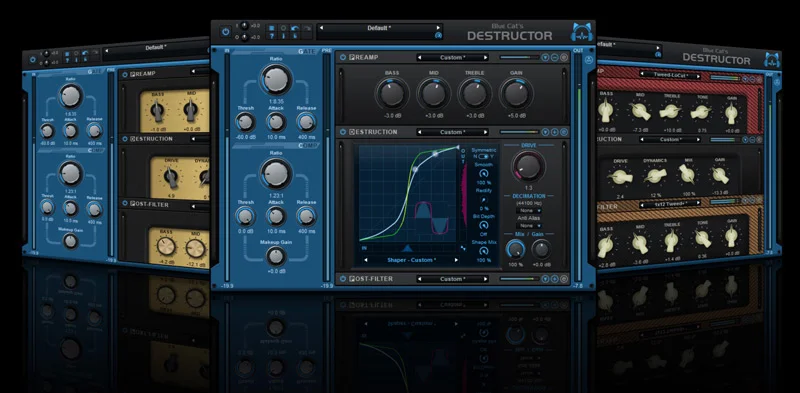Click the Gate Ratio knob in the center window
Screen dimensions: 800x393
pyautogui.click(x=276, y=80)
